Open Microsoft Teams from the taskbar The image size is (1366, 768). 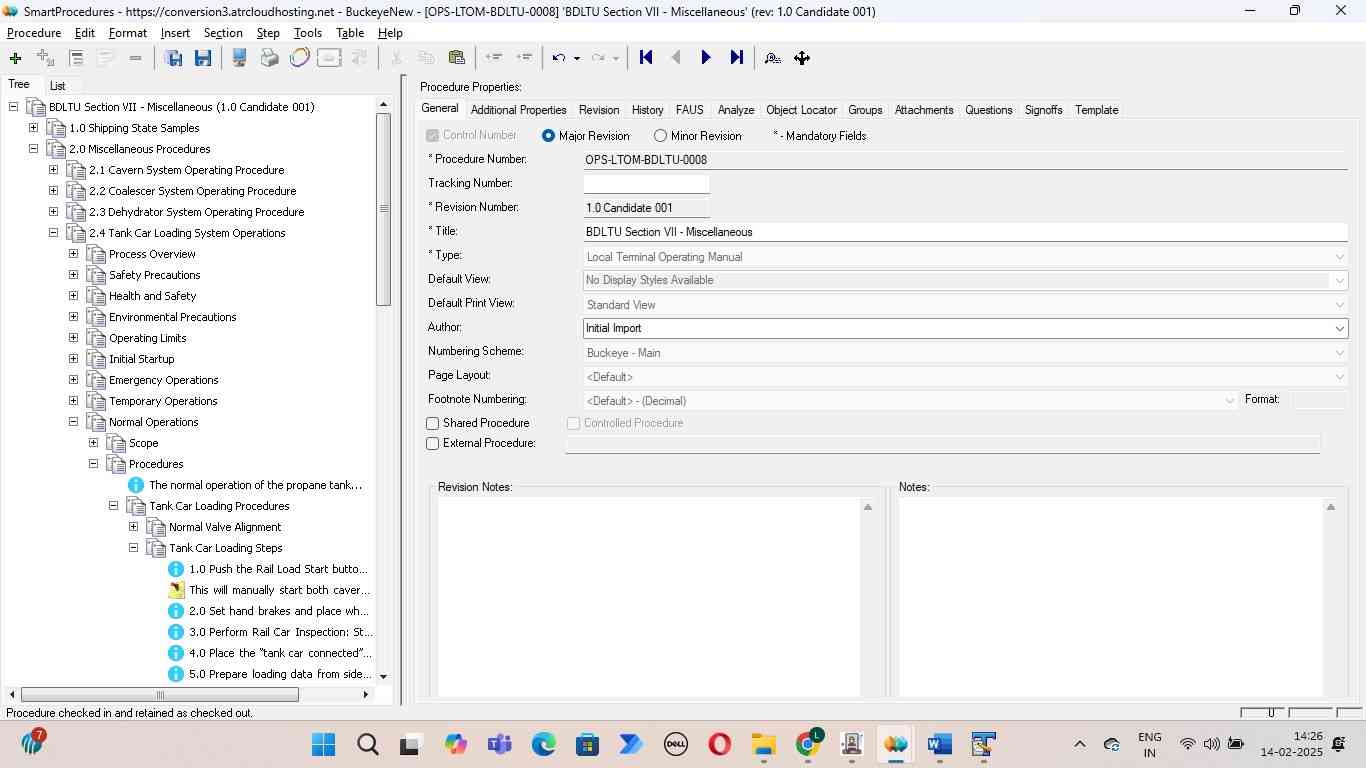click(x=499, y=744)
